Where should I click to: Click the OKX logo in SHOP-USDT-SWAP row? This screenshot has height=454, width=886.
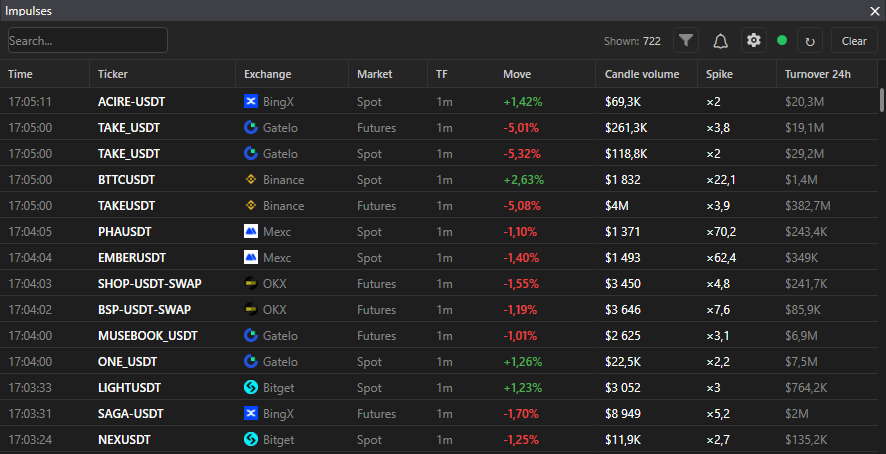[x=251, y=284]
